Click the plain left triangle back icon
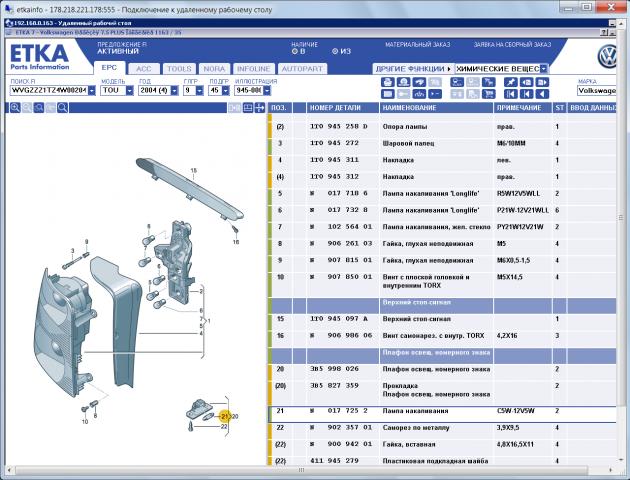This screenshot has height=480, width=630. point(542,94)
